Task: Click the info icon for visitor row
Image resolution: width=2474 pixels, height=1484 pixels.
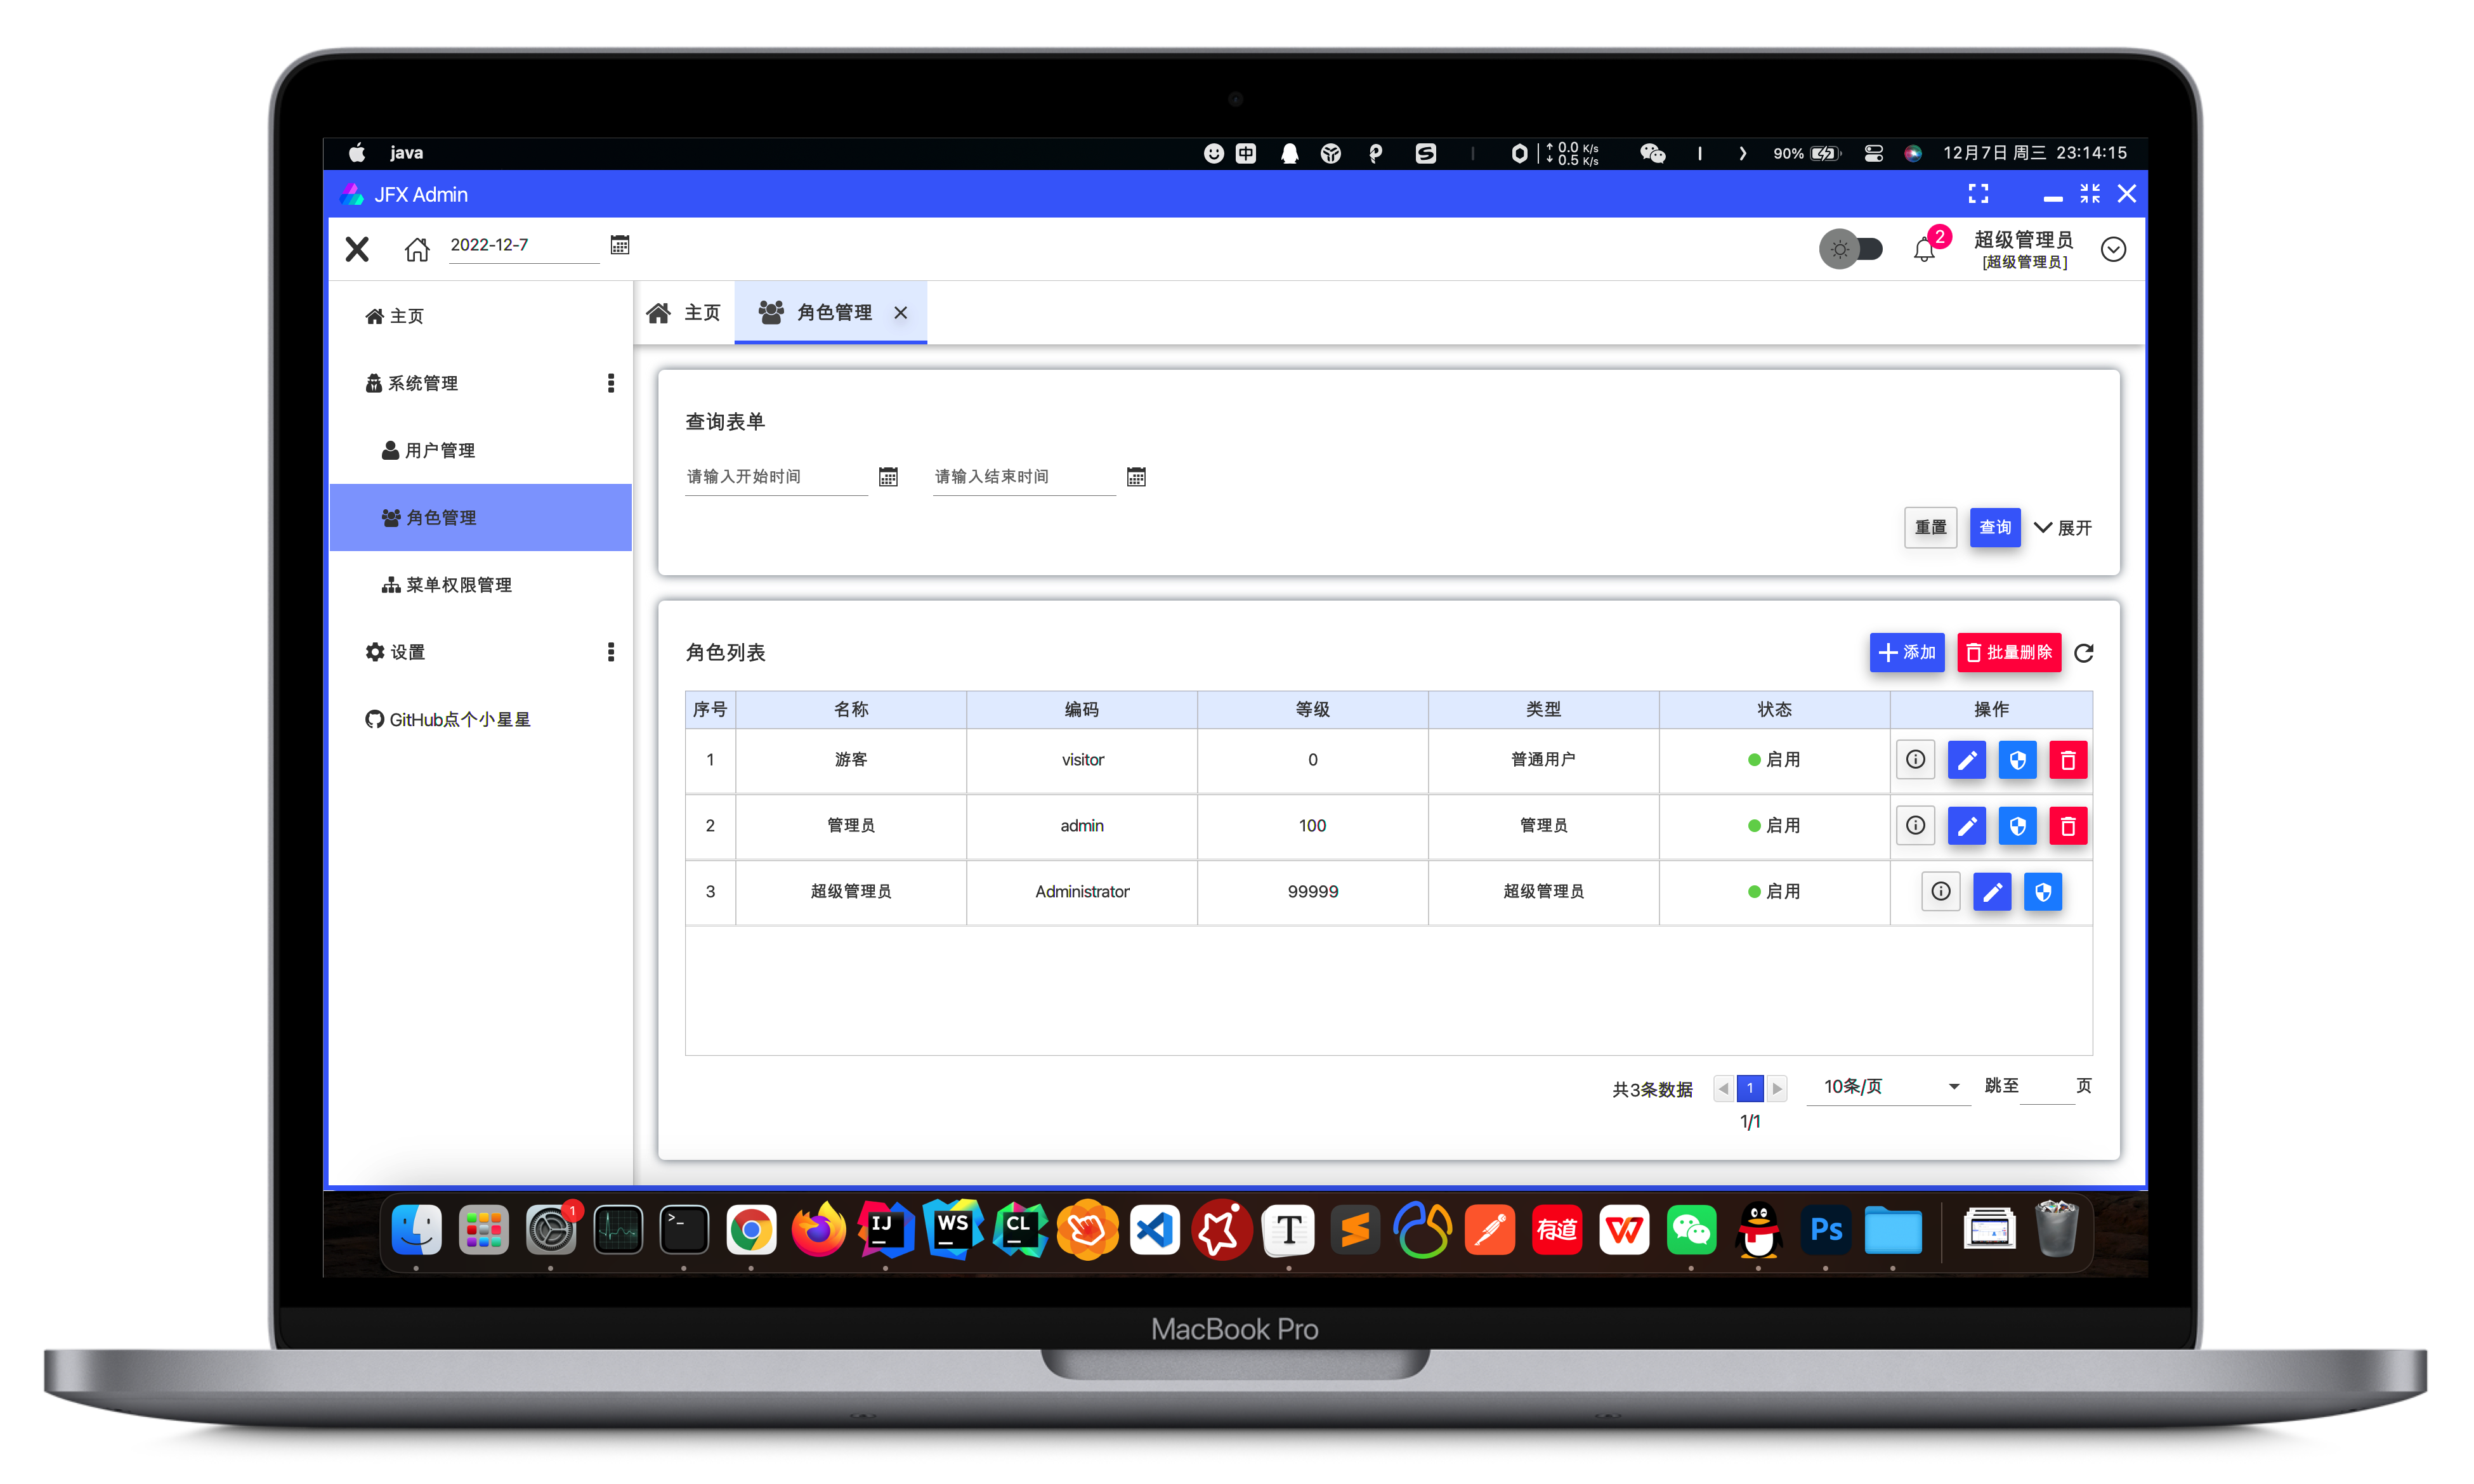Action: pyautogui.click(x=1915, y=760)
